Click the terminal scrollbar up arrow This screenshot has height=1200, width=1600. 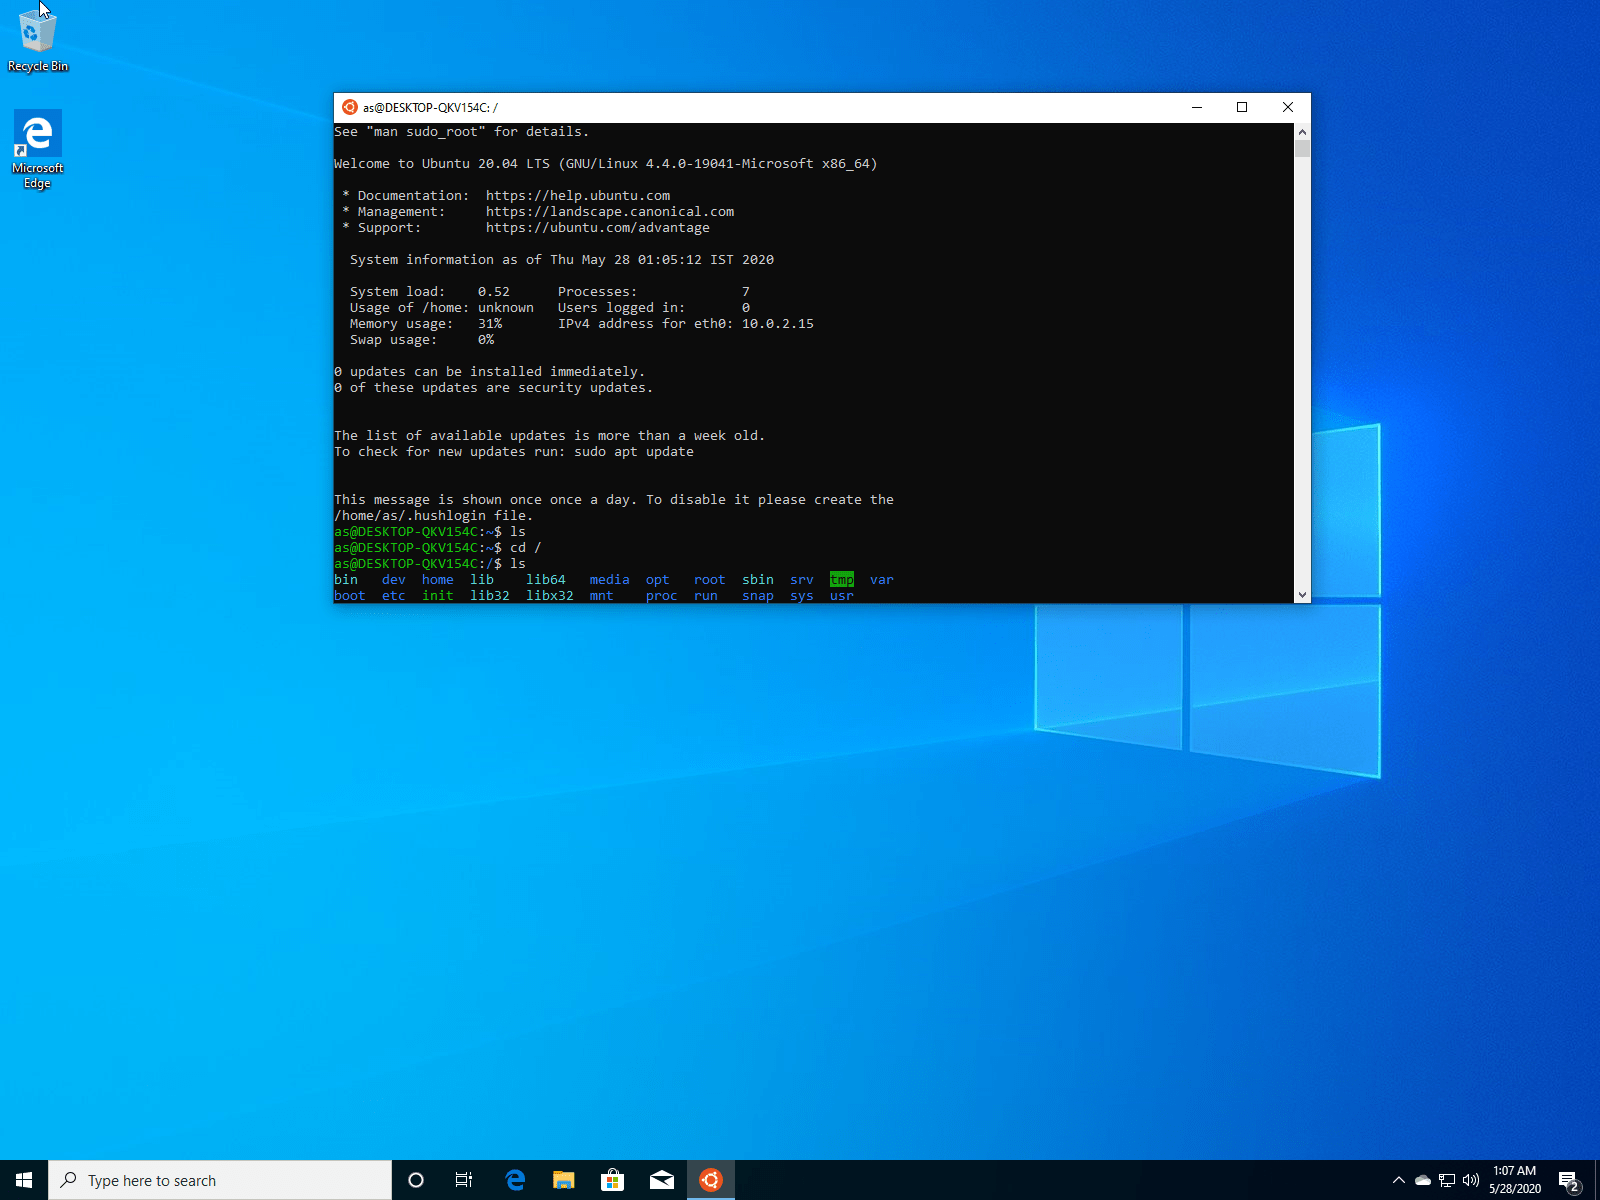(1302, 131)
